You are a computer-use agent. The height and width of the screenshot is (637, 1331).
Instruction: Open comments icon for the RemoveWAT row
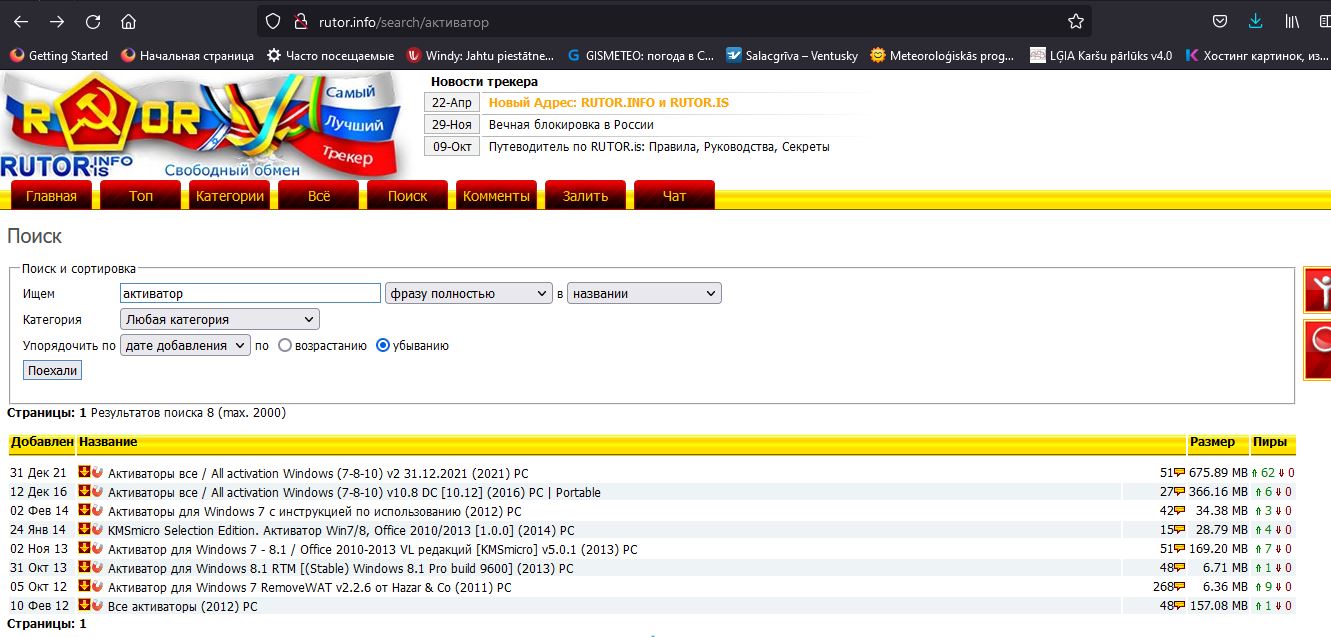[x=1179, y=587]
